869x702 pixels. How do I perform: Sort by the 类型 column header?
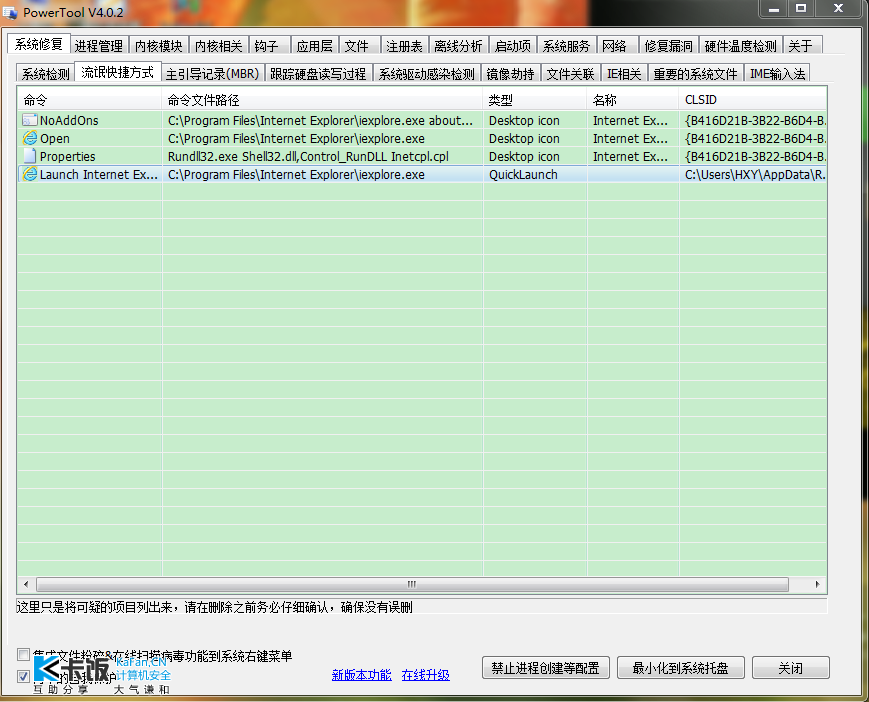point(535,100)
